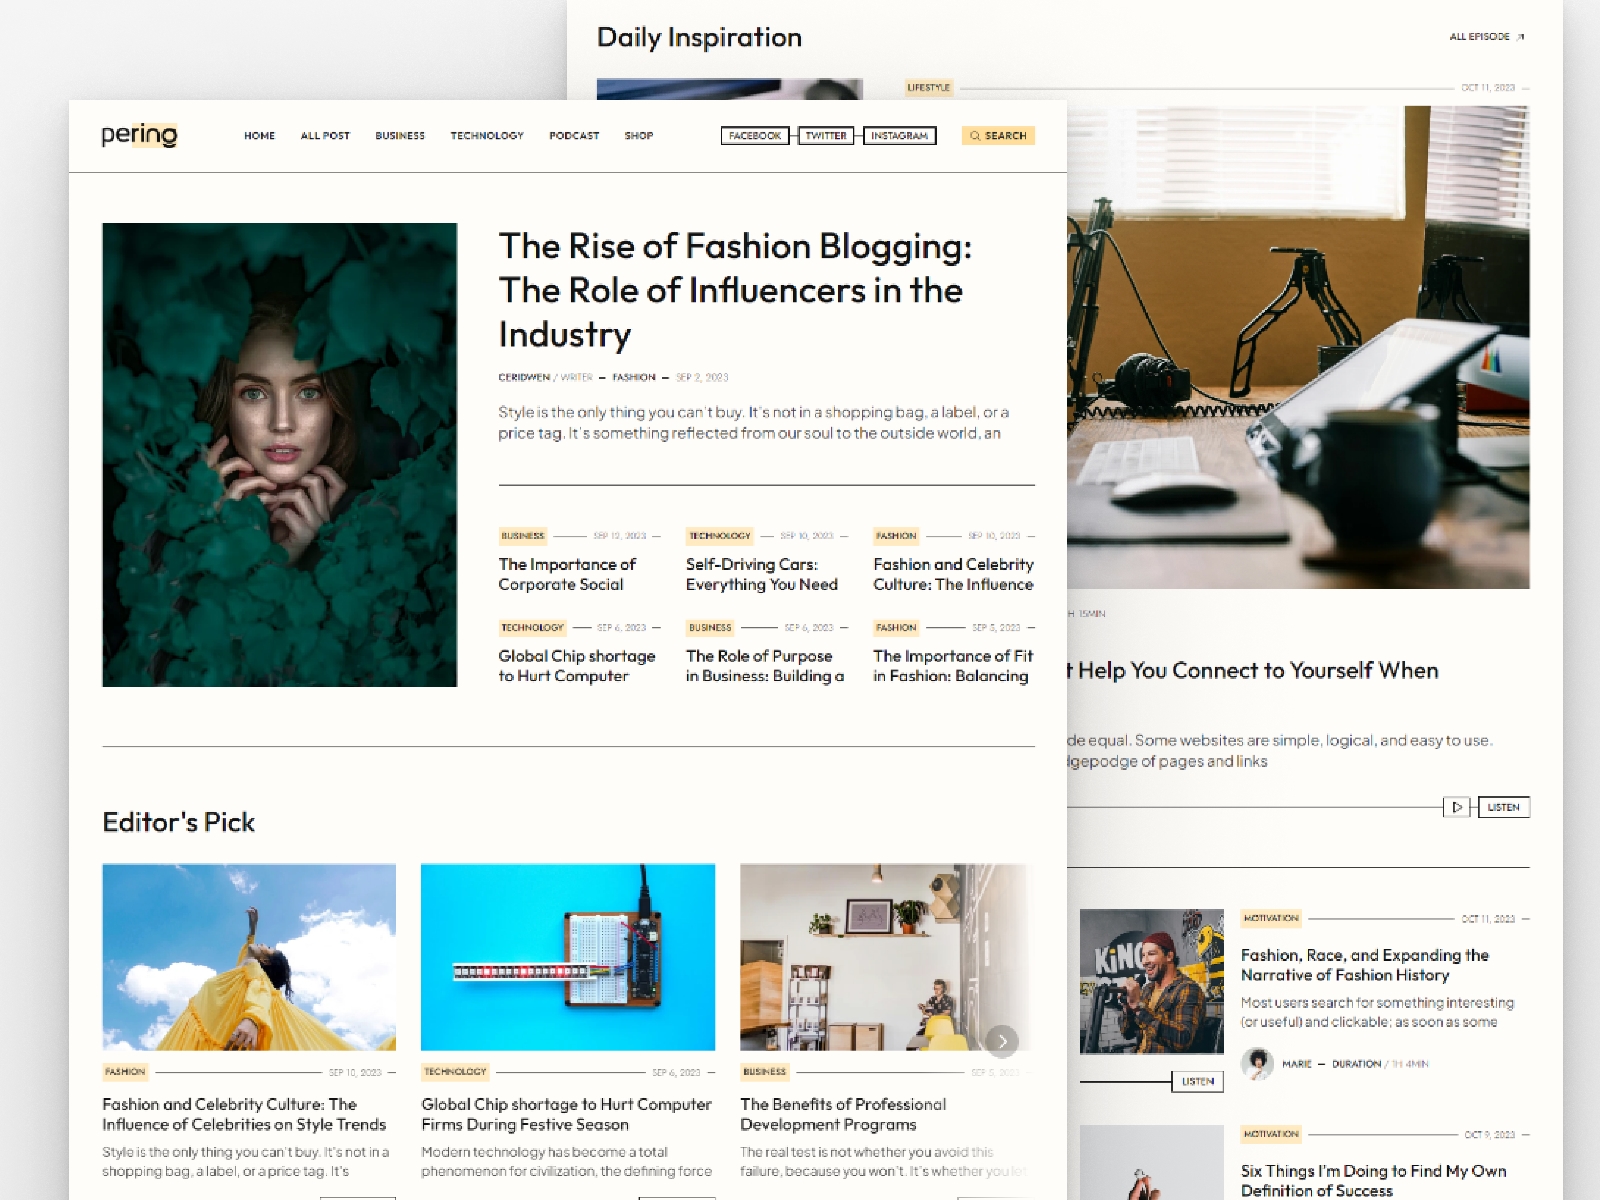Toggle the MOTIVATION tag on Fashion History article
The image size is (1600, 1200).
coord(1271,919)
